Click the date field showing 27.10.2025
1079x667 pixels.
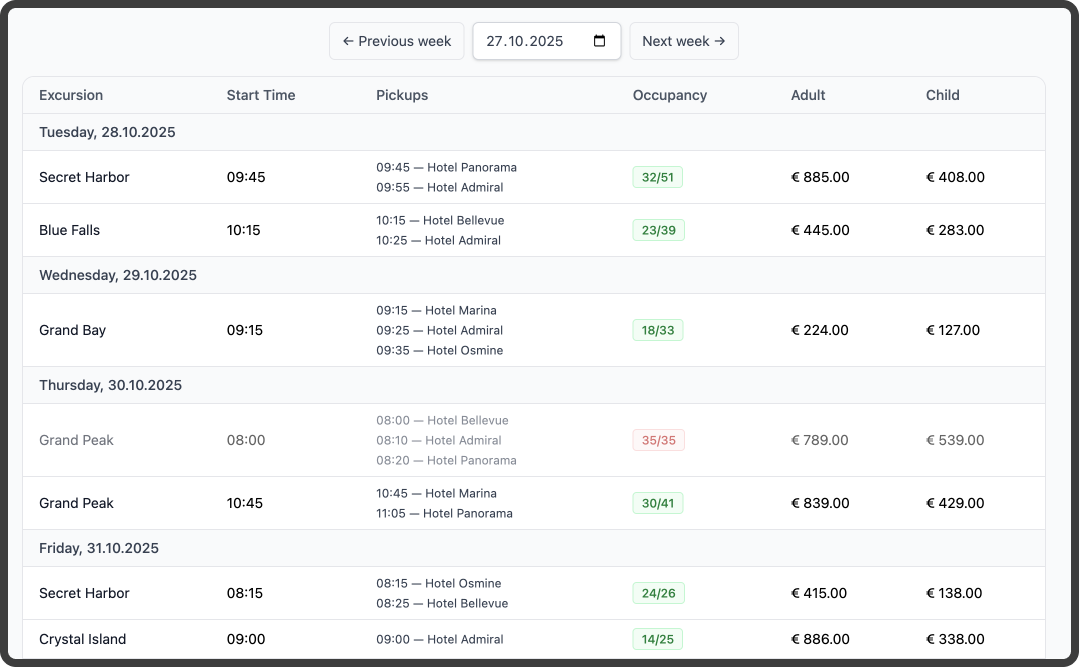(546, 41)
